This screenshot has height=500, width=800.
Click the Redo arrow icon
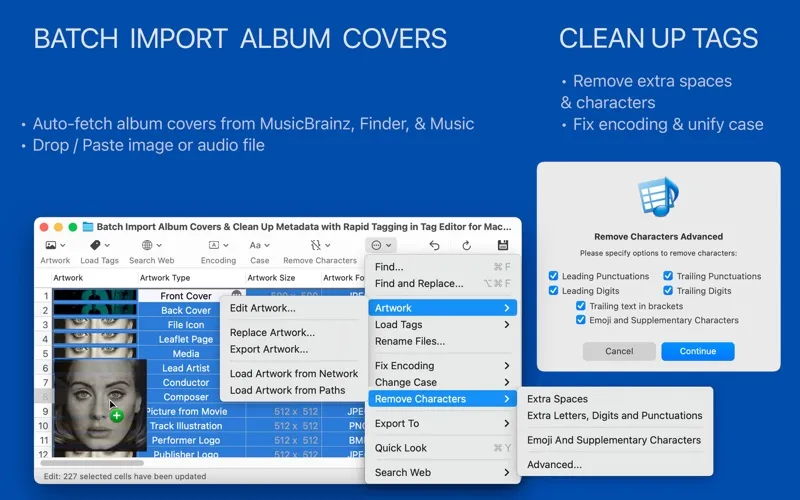coord(466,245)
